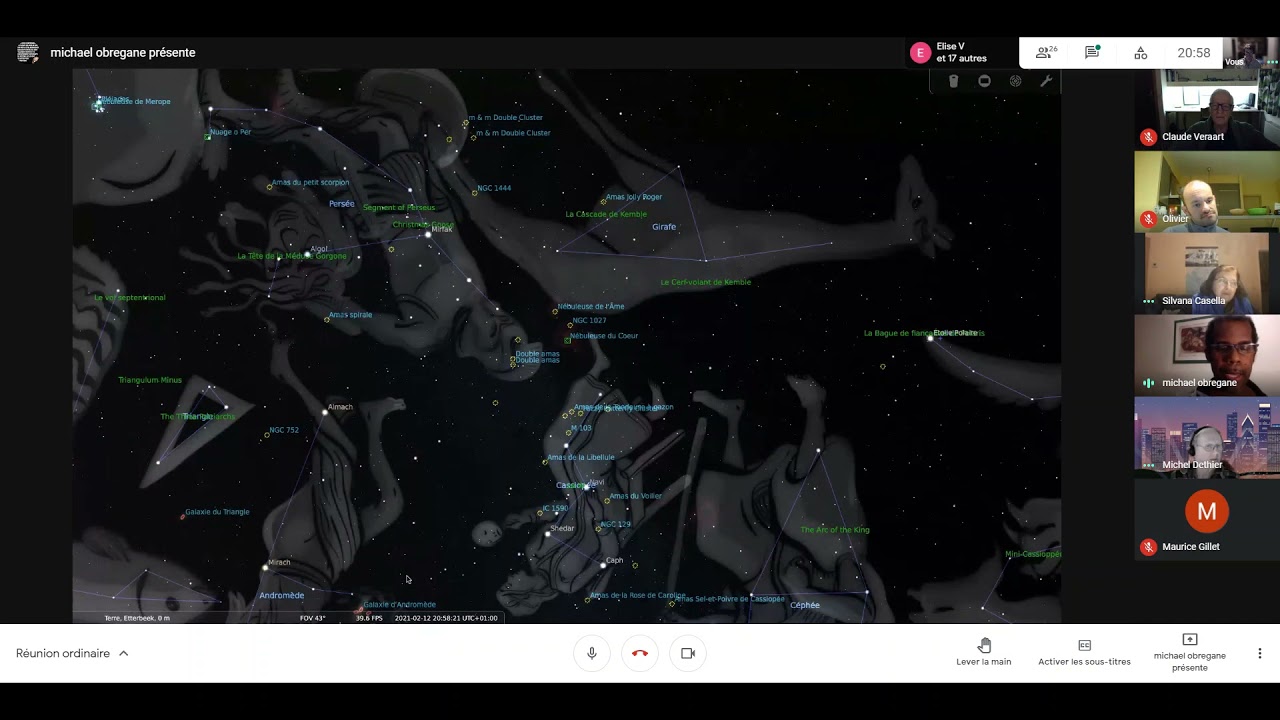
Task: Click the 'Amas de la Libellule' label
Action: point(581,458)
